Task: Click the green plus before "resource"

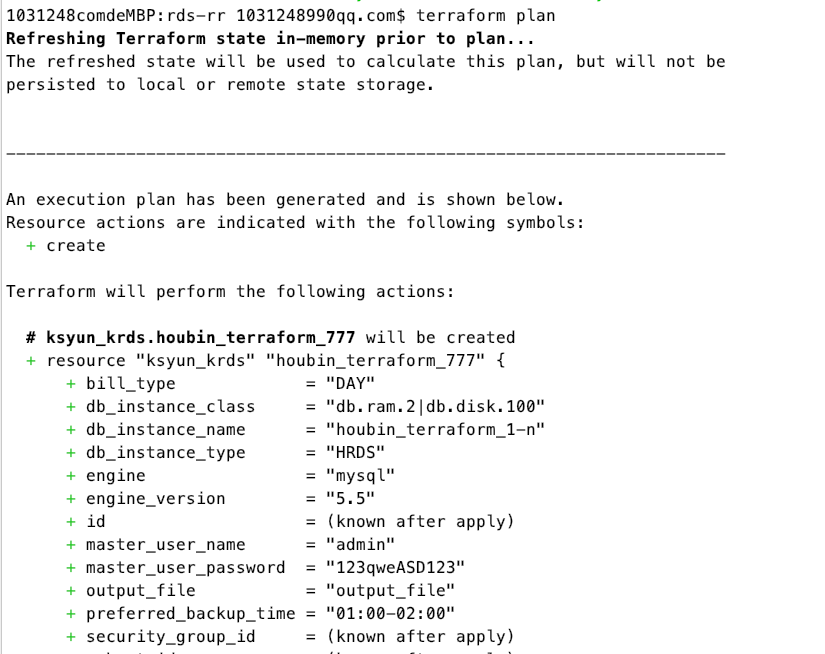Action: pyautogui.click(x=31, y=361)
